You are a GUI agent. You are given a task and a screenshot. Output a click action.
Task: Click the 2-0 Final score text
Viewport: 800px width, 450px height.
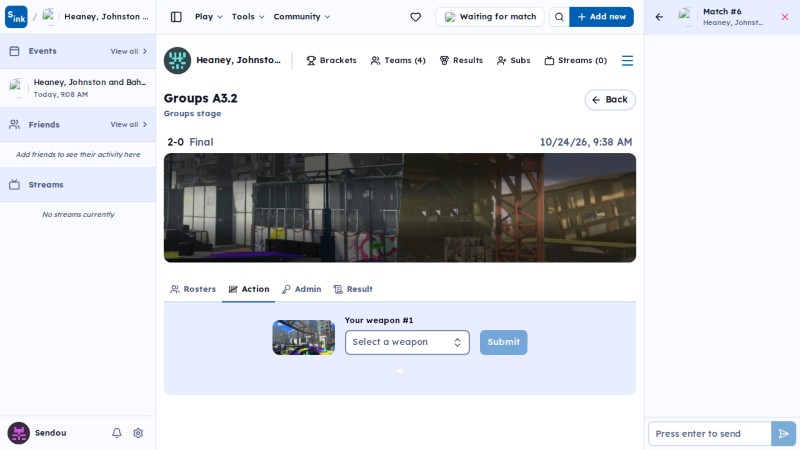click(190, 142)
